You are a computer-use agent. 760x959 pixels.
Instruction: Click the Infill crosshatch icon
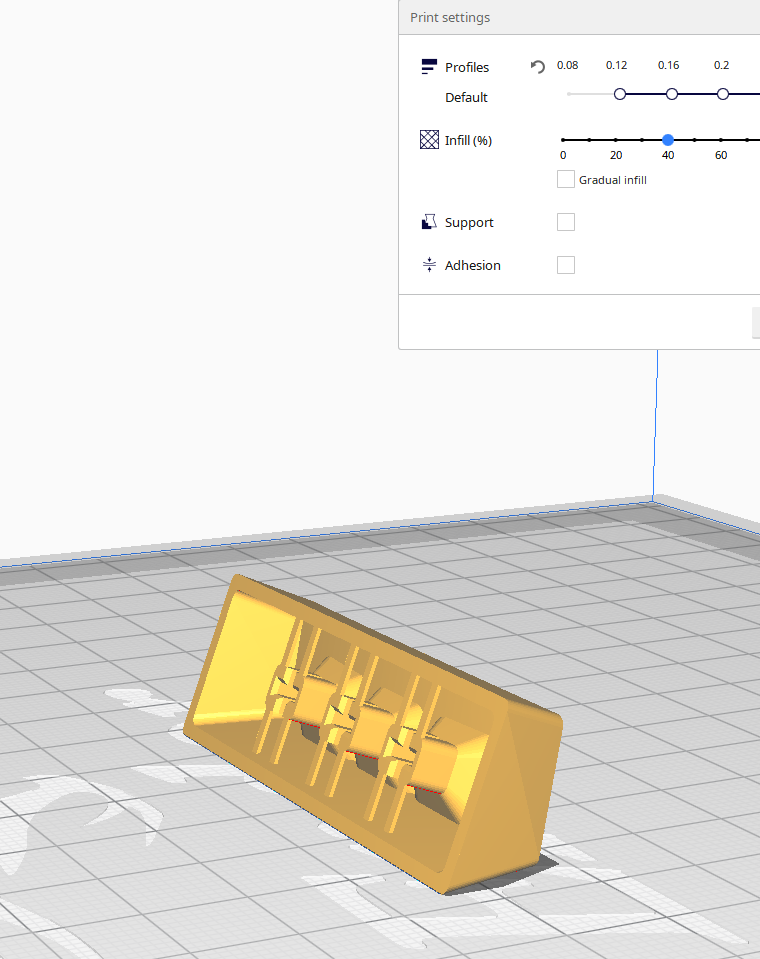pyautogui.click(x=429, y=140)
